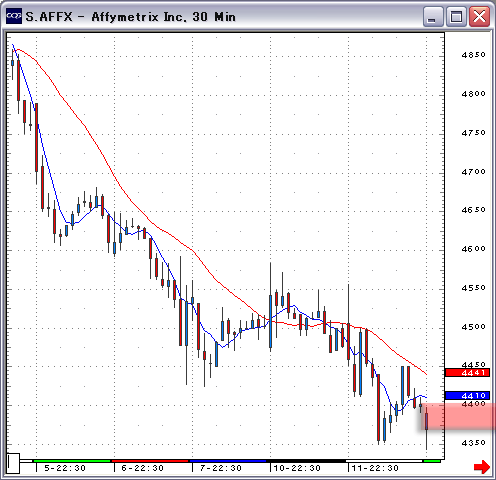Click the black session bar above 10-22:30
496x480 pixels.
click(306, 461)
